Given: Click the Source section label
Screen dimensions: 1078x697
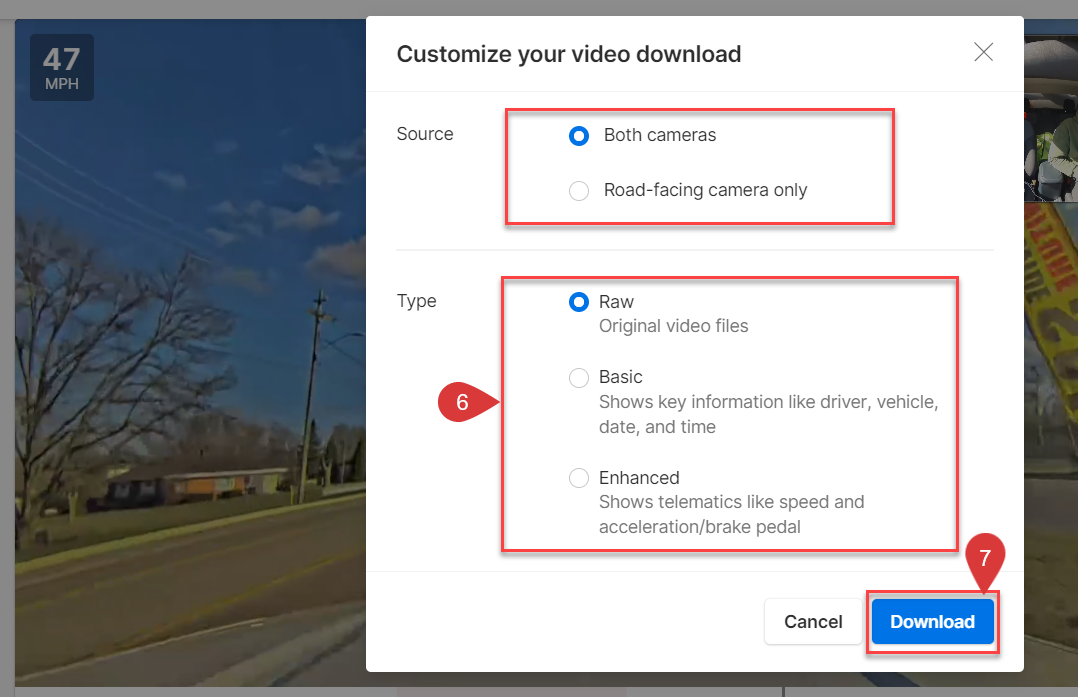Looking at the screenshot, I should 425,134.
